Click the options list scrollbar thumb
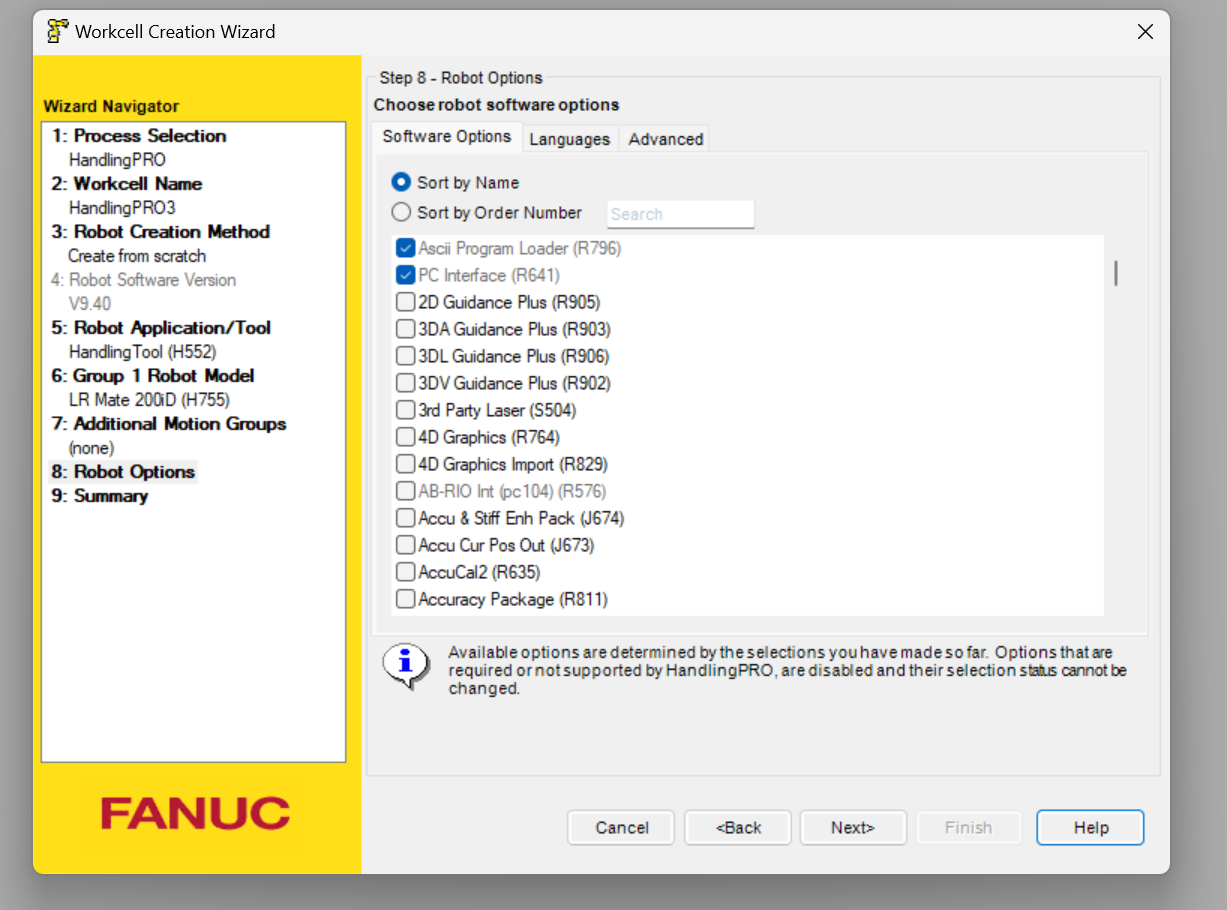1227x910 pixels. pos(1116,273)
